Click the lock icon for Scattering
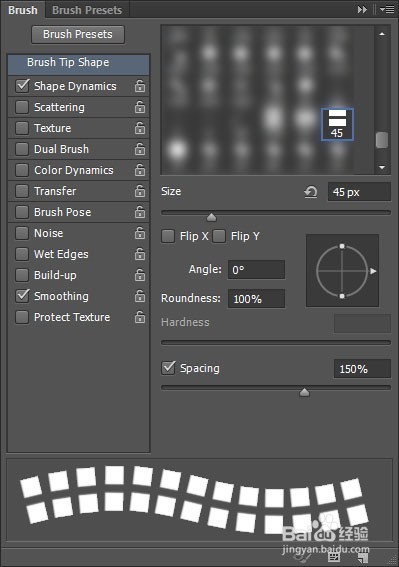 click(140, 107)
